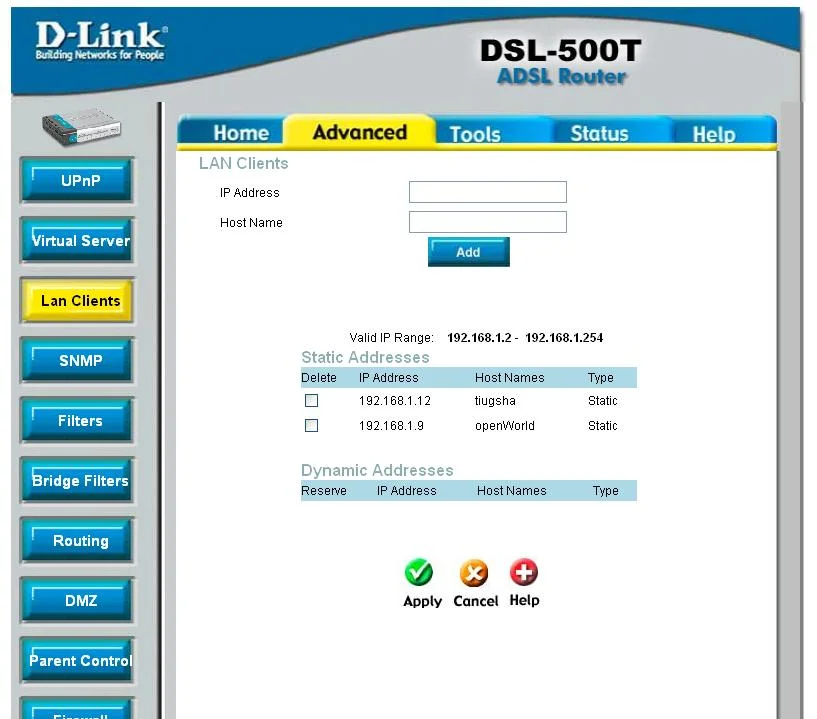Screen dimensions: 817x719
Task: Click the openWorld host name
Action: click(x=504, y=426)
